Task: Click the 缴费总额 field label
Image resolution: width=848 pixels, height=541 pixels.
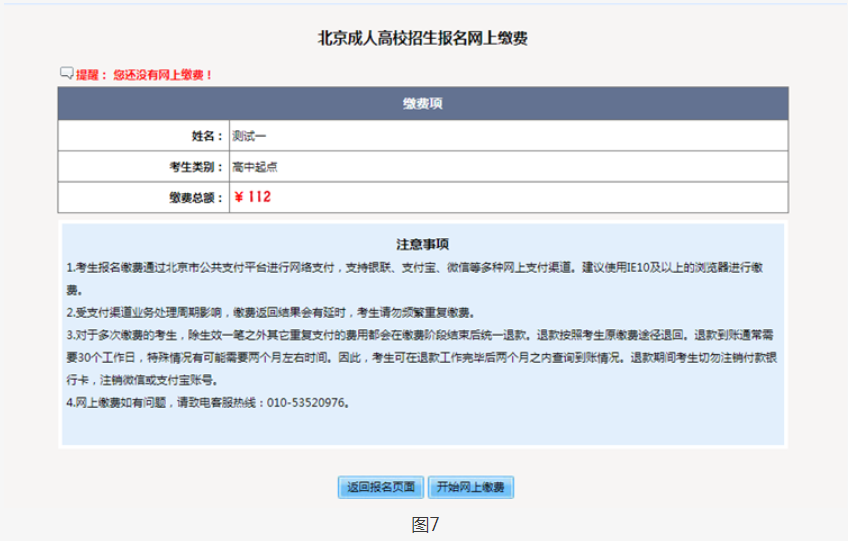Action: click(x=196, y=197)
